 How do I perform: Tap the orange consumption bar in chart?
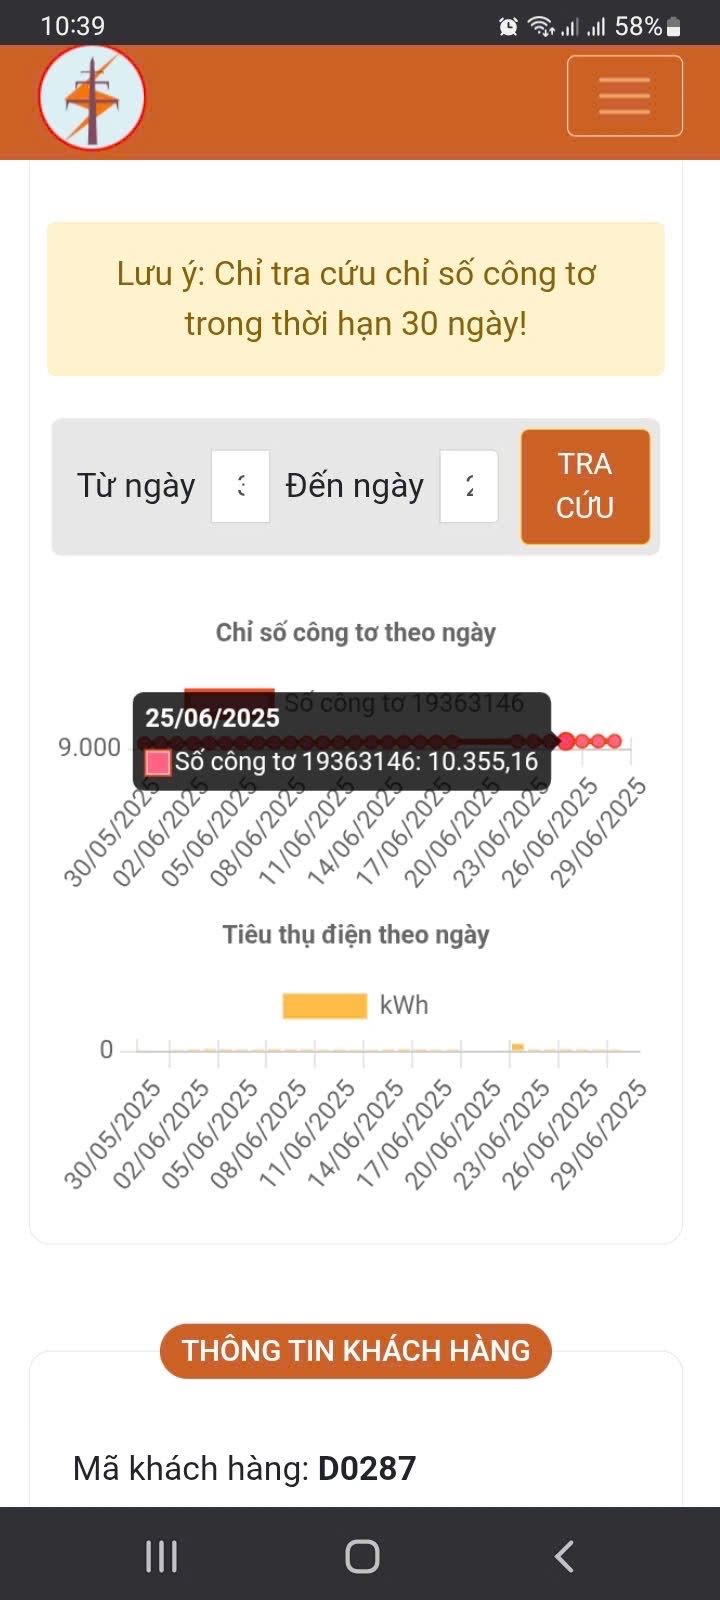[x=518, y=1047]
